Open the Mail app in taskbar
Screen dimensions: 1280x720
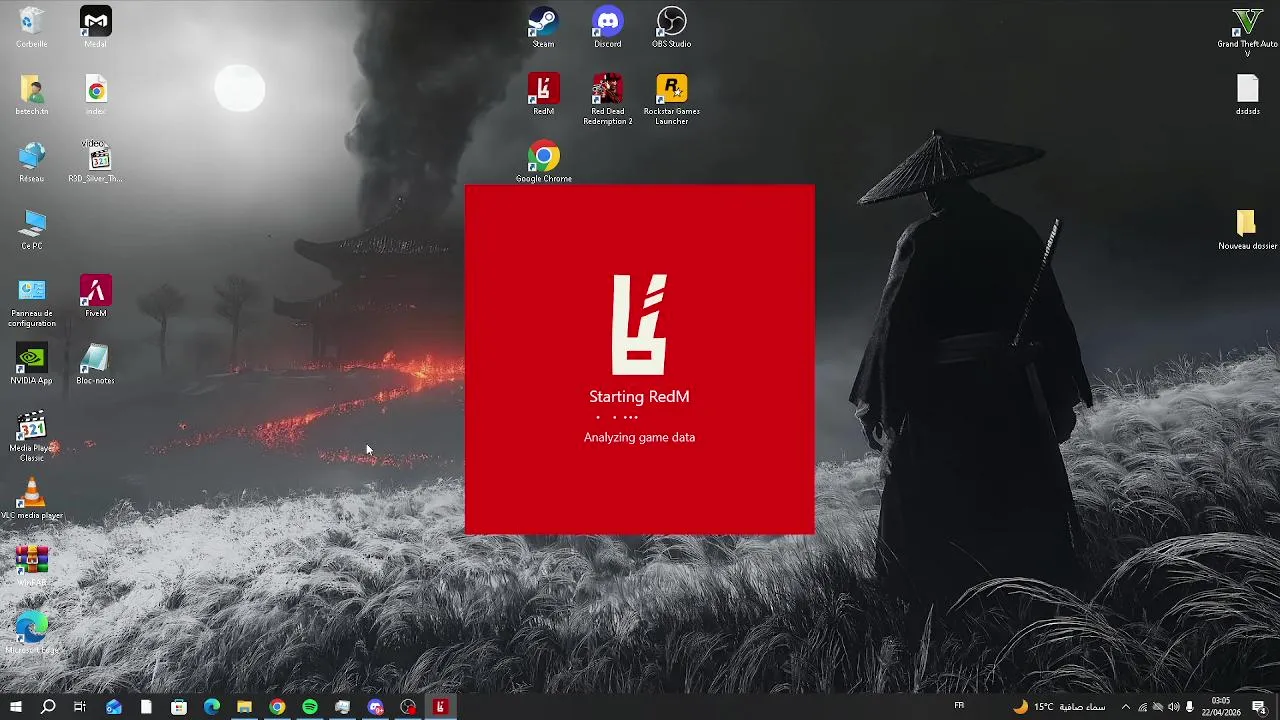click(113, 707)
